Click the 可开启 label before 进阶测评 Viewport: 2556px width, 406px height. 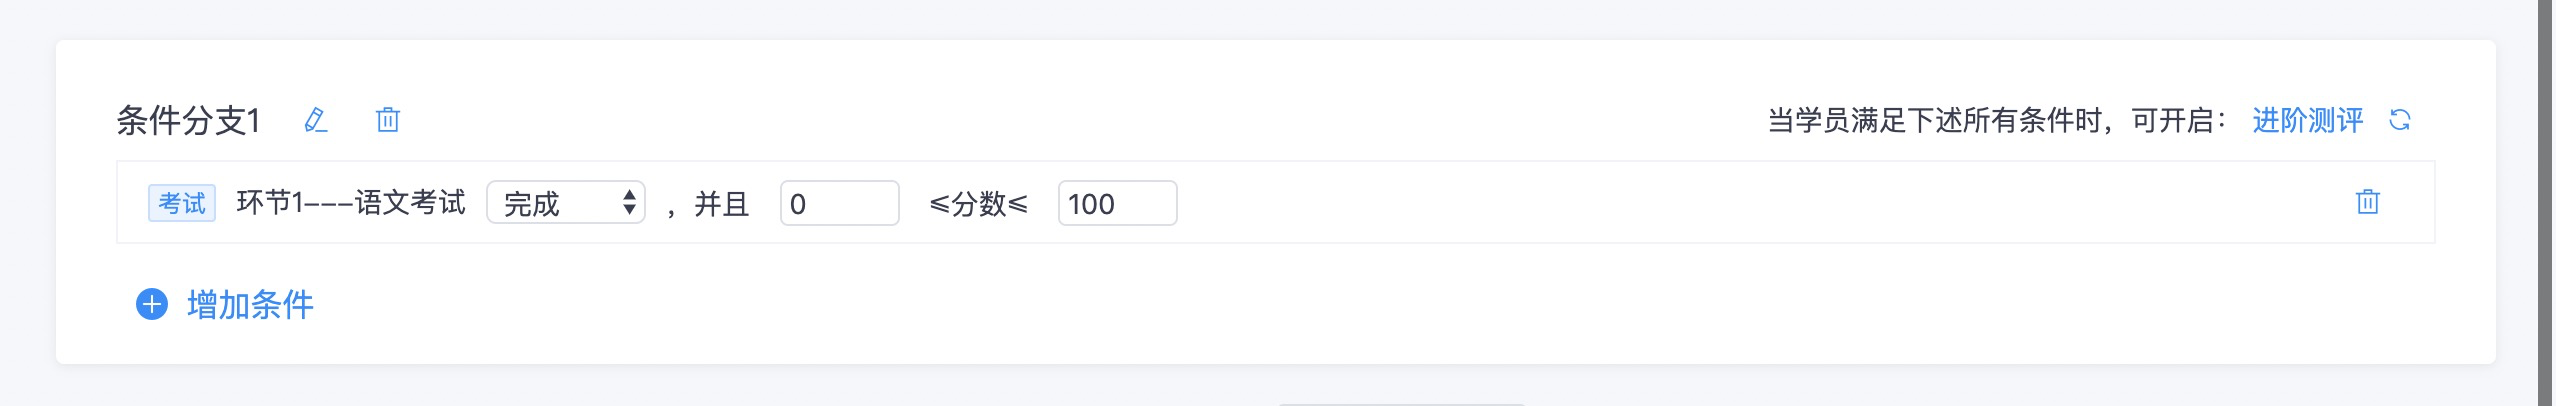coord(2174,120)
